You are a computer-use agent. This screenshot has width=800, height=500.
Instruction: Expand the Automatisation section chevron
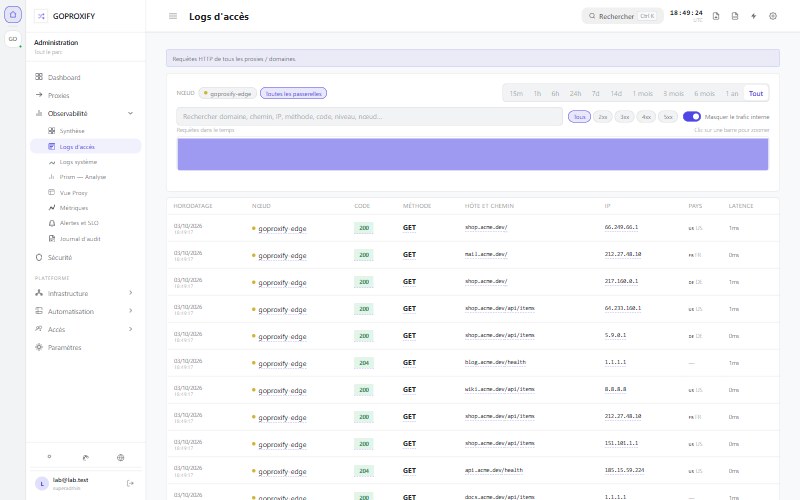tap(130, 311)
